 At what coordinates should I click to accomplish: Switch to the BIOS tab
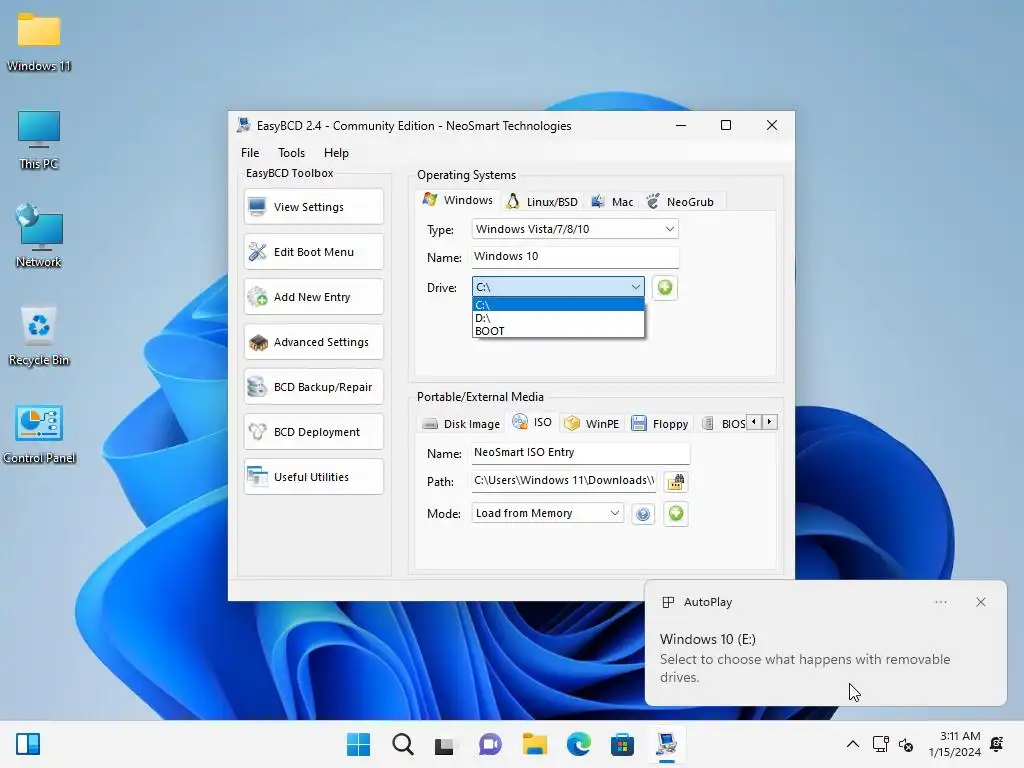click(x=724, y=424)
